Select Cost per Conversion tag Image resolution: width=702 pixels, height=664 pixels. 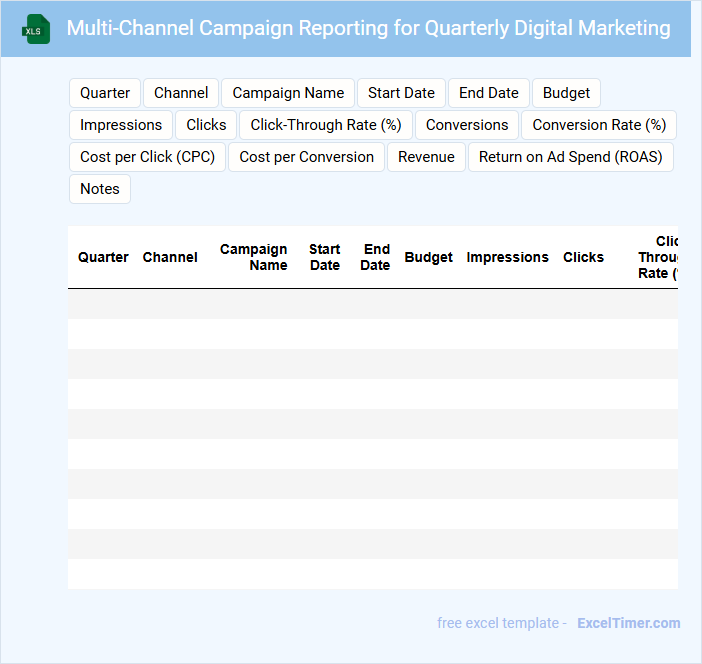tap(306, 157)
